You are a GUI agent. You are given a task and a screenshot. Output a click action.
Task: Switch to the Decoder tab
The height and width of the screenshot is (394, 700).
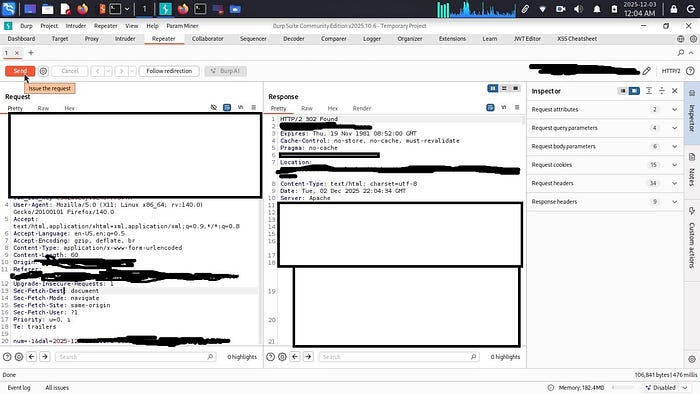(x=294, y=39)
